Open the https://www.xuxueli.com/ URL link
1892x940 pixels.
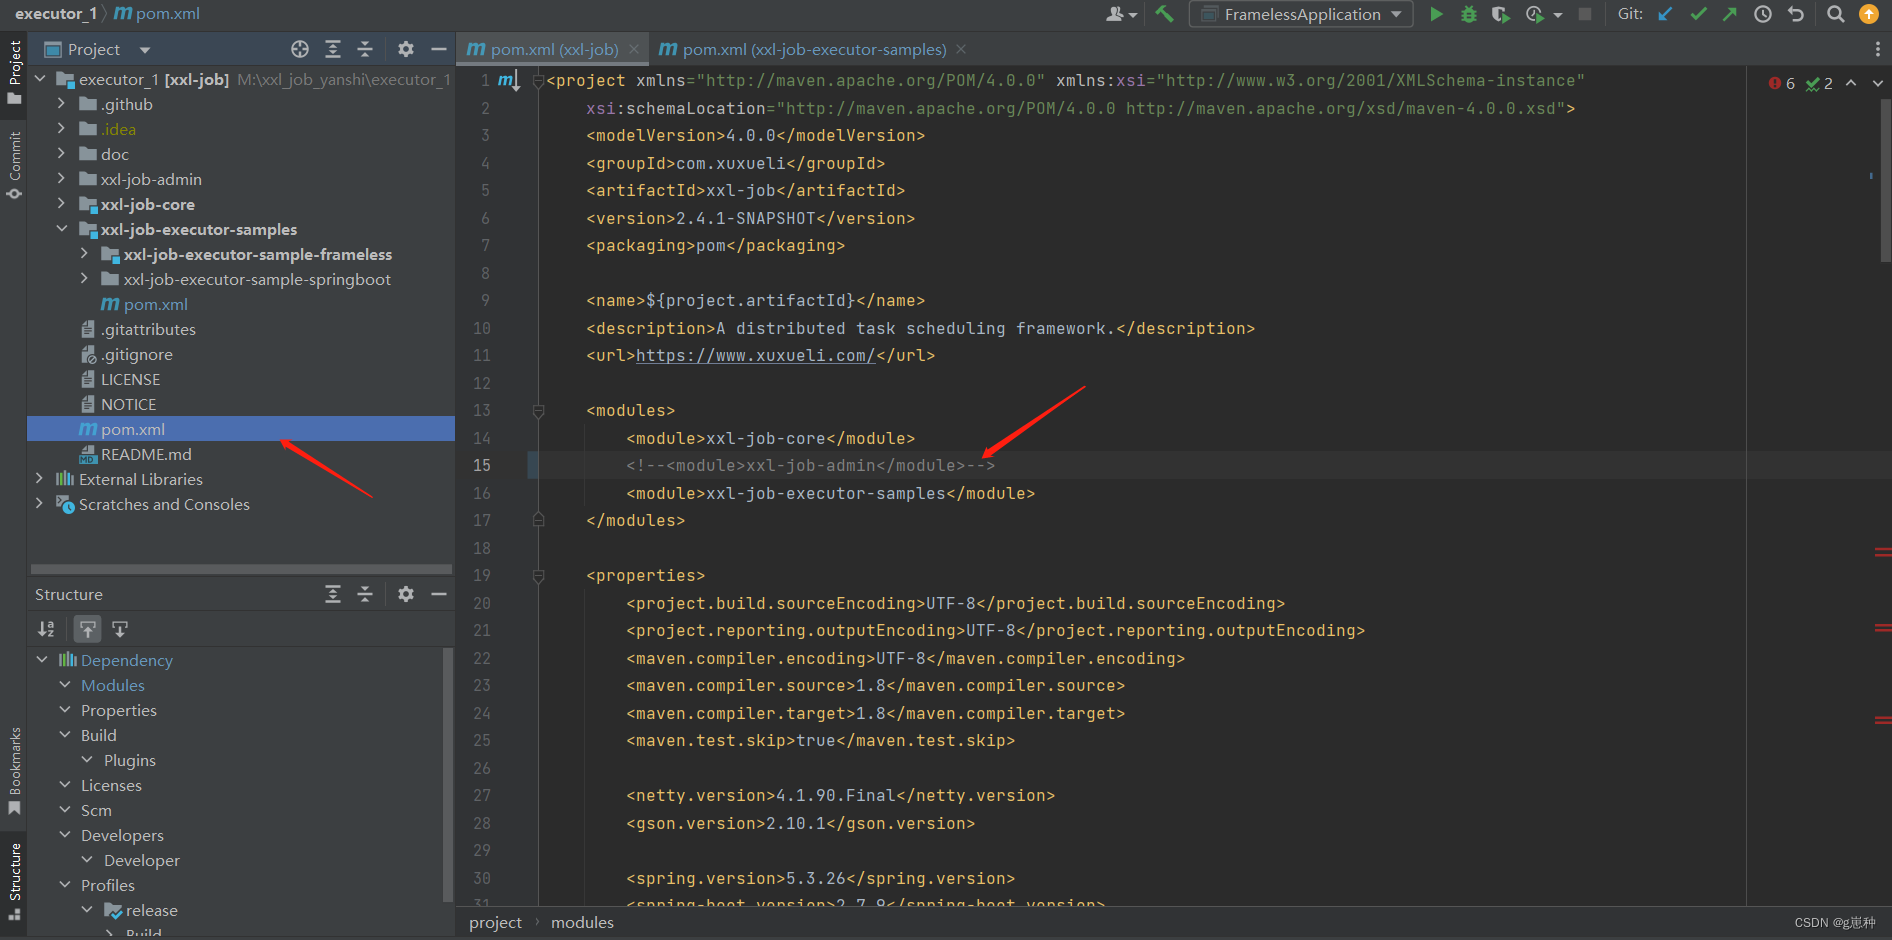(755, 355)
